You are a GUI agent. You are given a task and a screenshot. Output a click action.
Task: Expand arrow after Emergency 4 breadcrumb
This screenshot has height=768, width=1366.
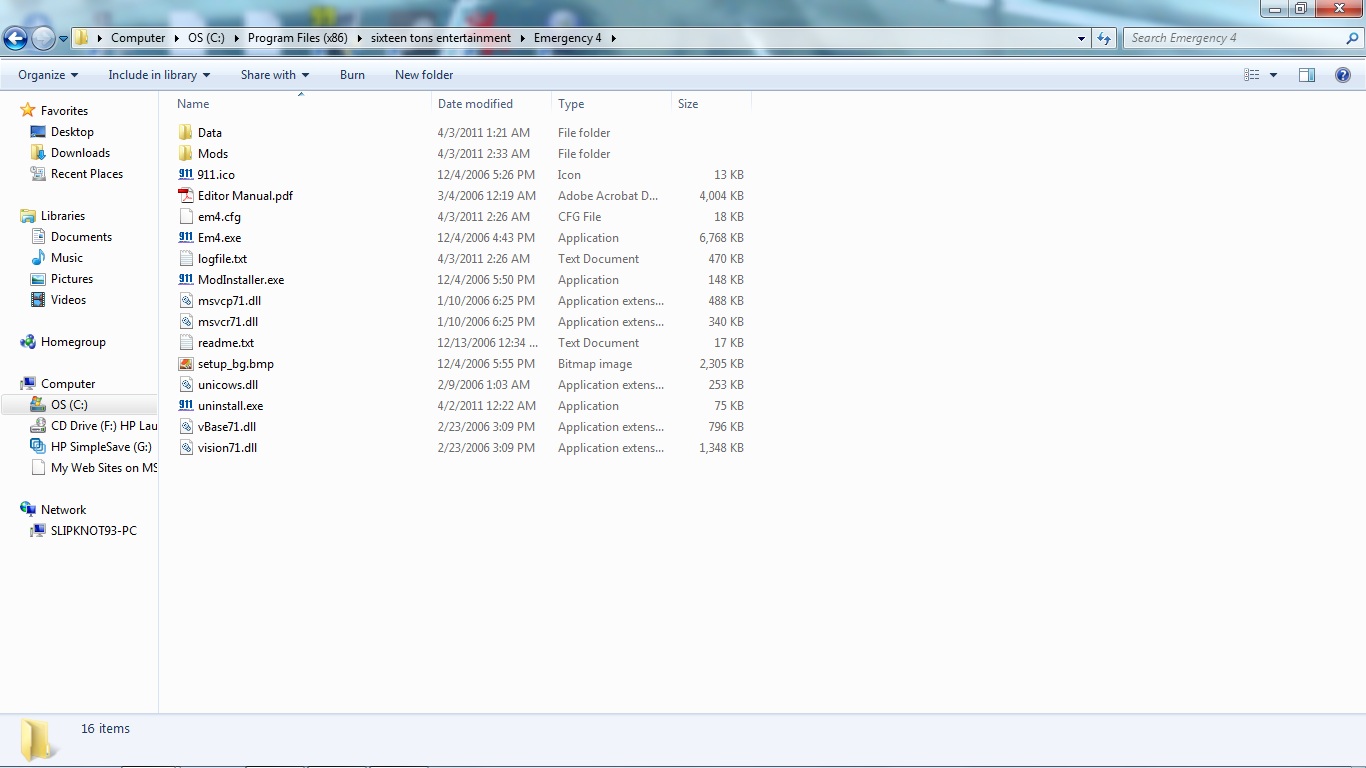point(613,38)
